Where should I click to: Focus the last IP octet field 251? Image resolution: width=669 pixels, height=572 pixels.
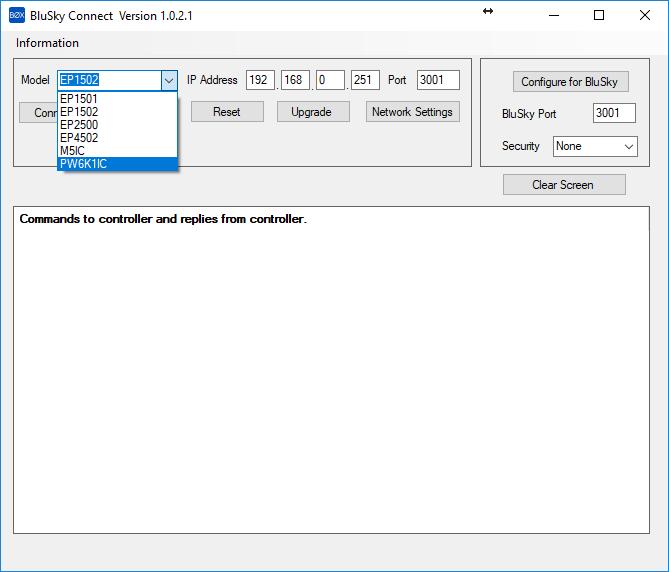click(365, 80)
